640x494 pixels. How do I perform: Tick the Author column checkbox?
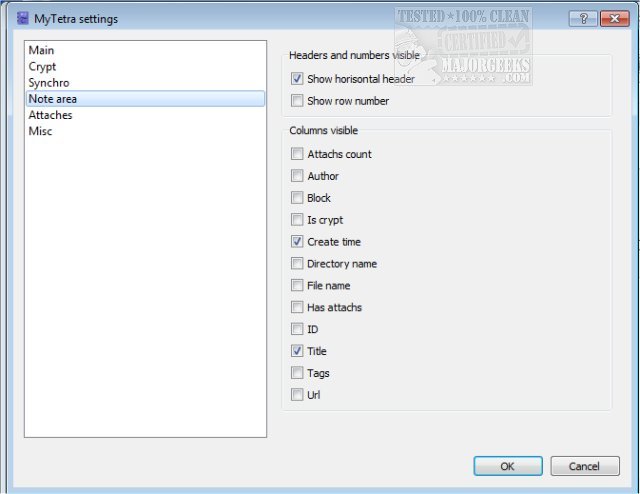[297, 176]
